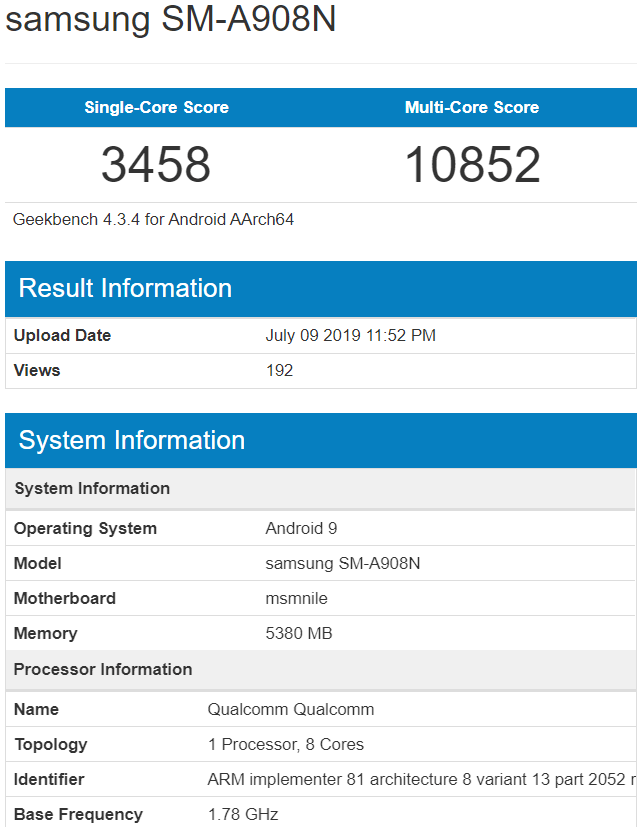Select the processor Name label
Image resolution: width=639 pixels, height=827 pixels.
[36, 709]
